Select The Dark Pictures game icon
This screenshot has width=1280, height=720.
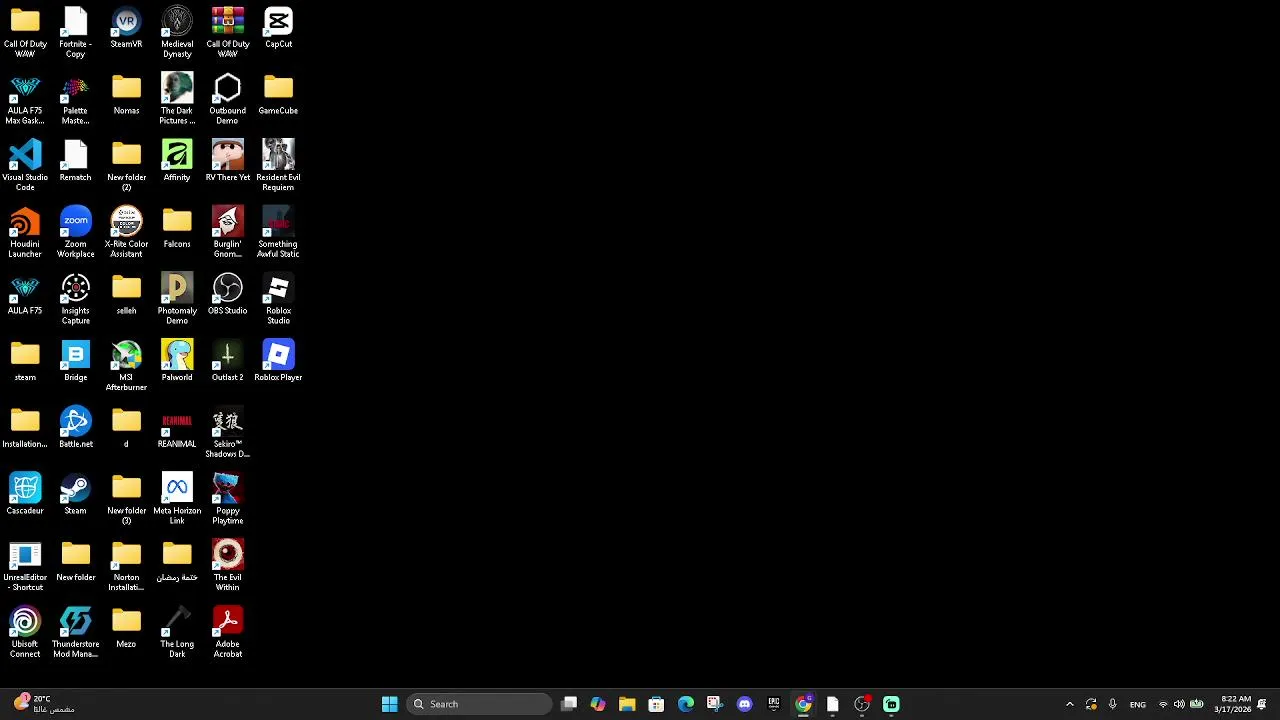[177, 100]
